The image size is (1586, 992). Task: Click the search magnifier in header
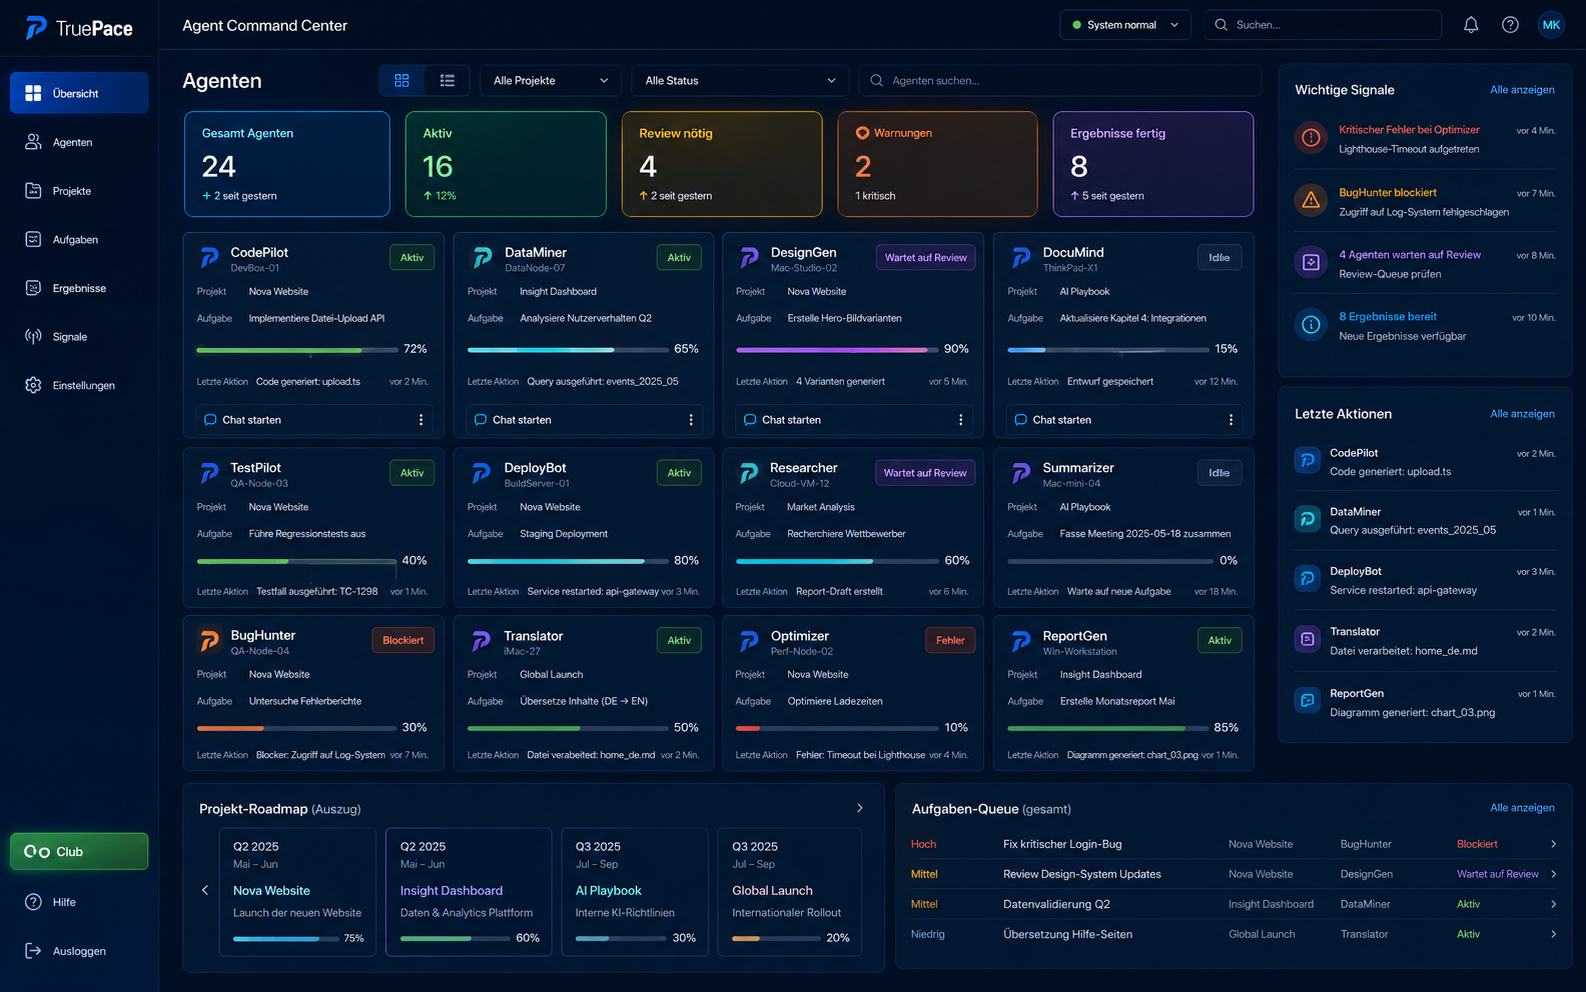1221,25
